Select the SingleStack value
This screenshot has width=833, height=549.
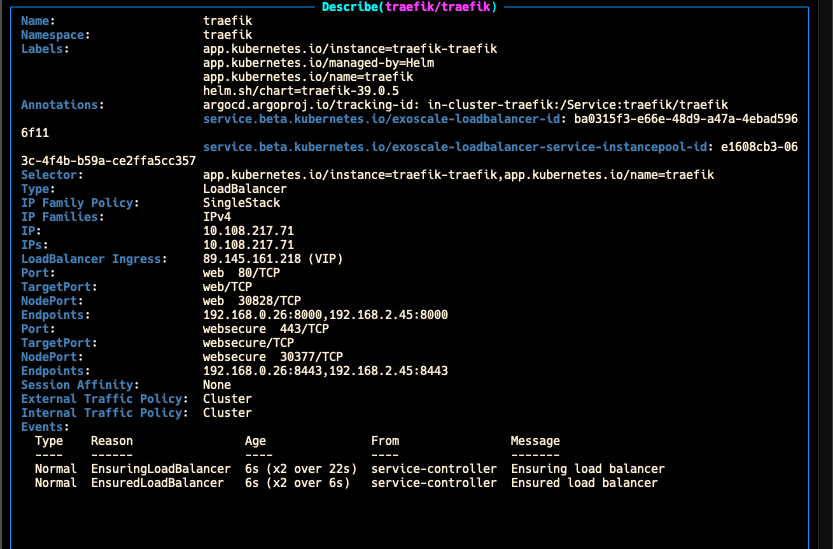[x=242, y=202]
